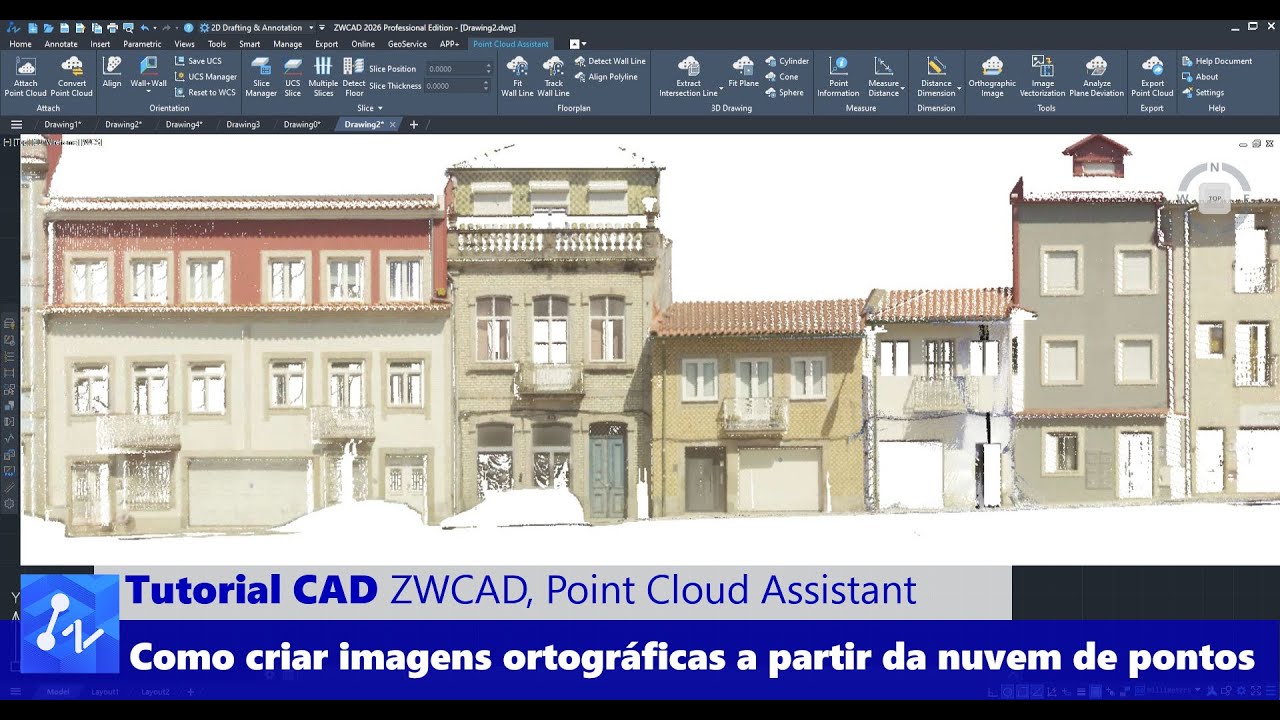
Task: Add a new drawing tab with plus
Action: (x=414, y=125)
